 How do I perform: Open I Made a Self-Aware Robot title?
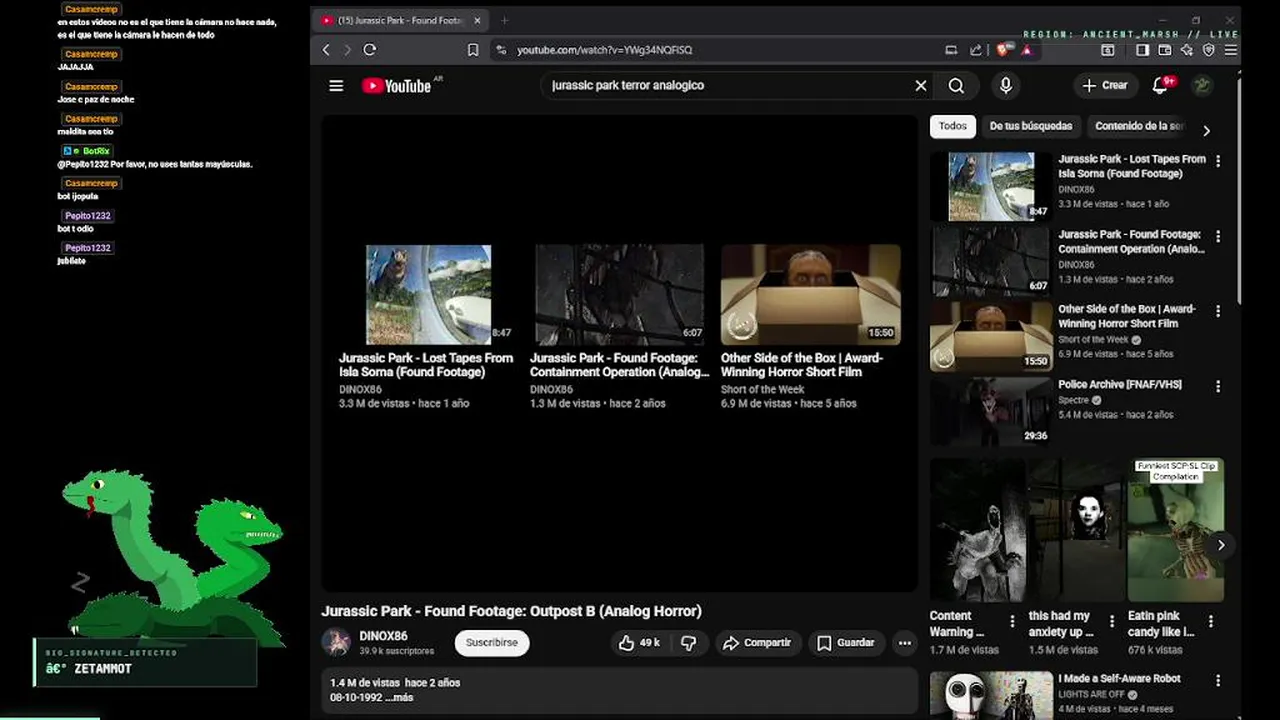tap(1119, 679)
